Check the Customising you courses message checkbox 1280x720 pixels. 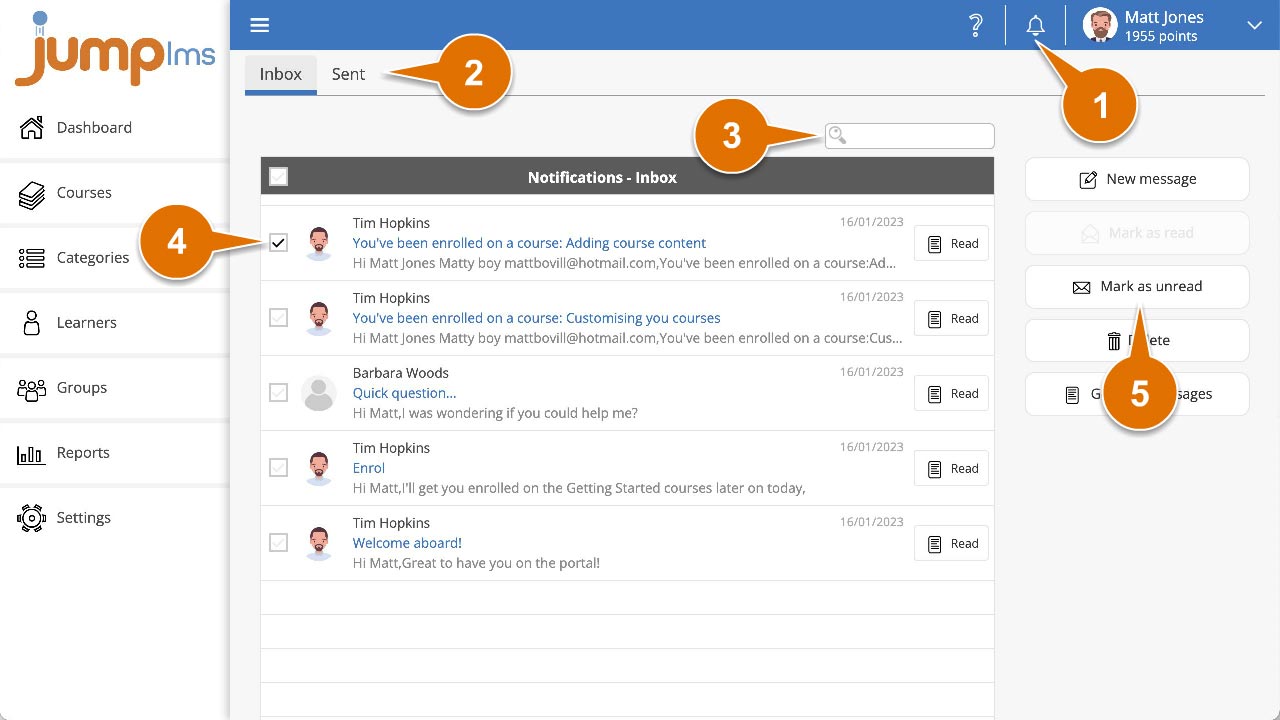[278, 317]
